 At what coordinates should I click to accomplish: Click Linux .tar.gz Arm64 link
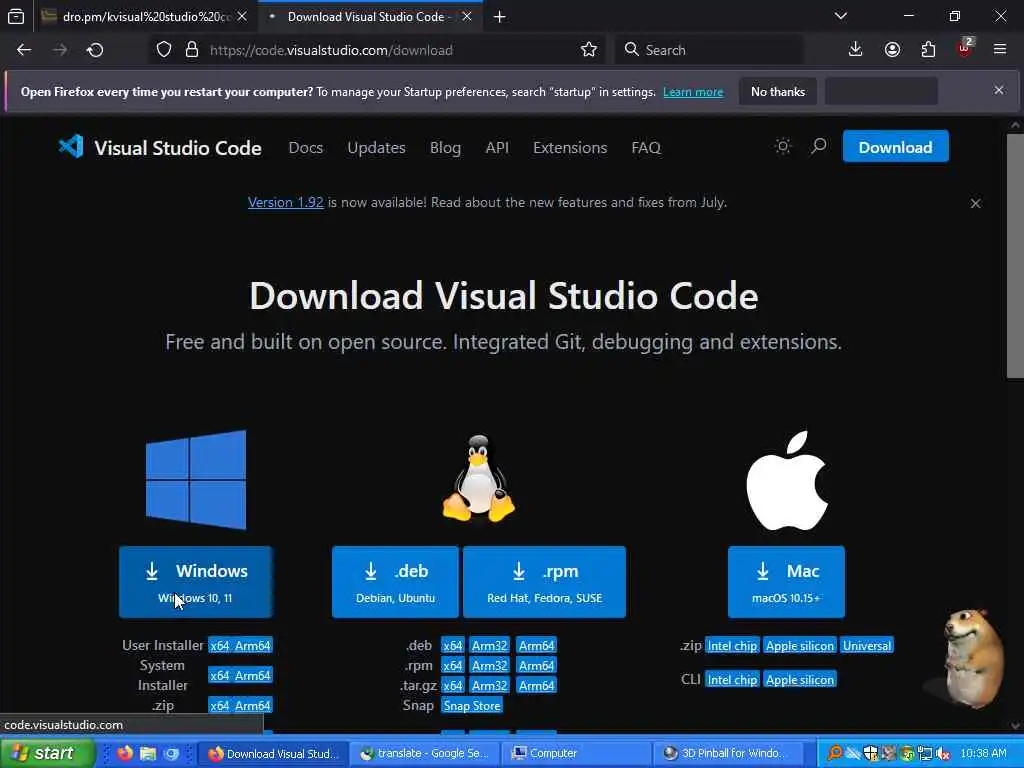[x=536, y=686]
